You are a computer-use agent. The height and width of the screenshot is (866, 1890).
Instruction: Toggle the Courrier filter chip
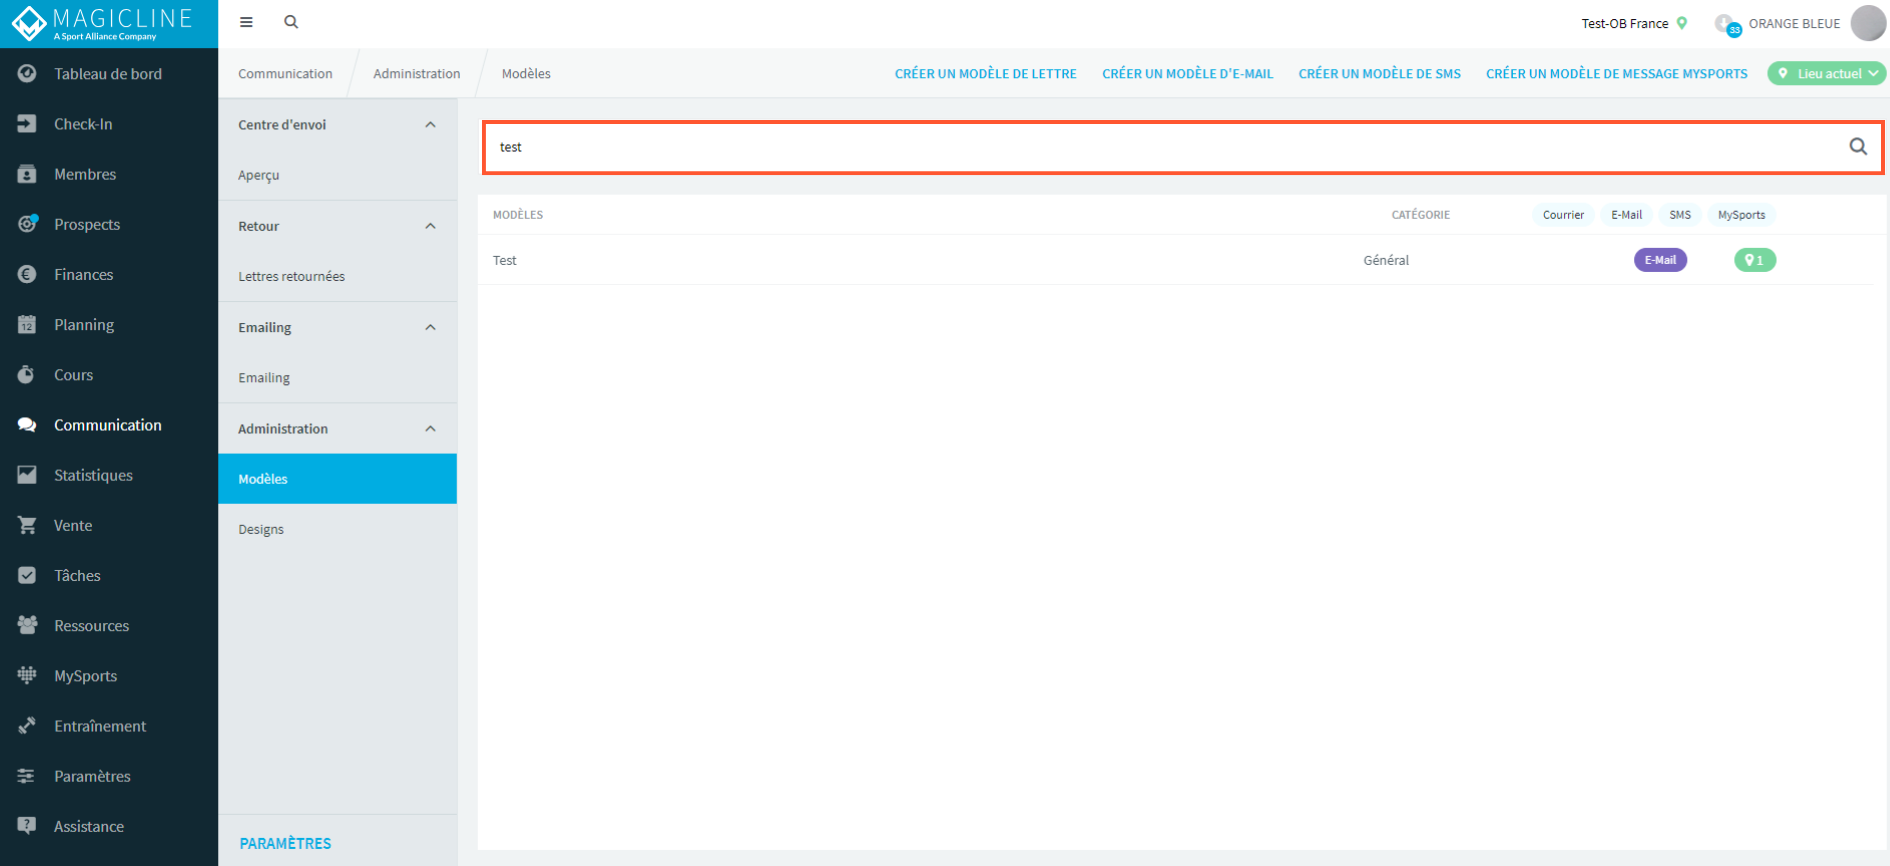(x=1563, y=215)
